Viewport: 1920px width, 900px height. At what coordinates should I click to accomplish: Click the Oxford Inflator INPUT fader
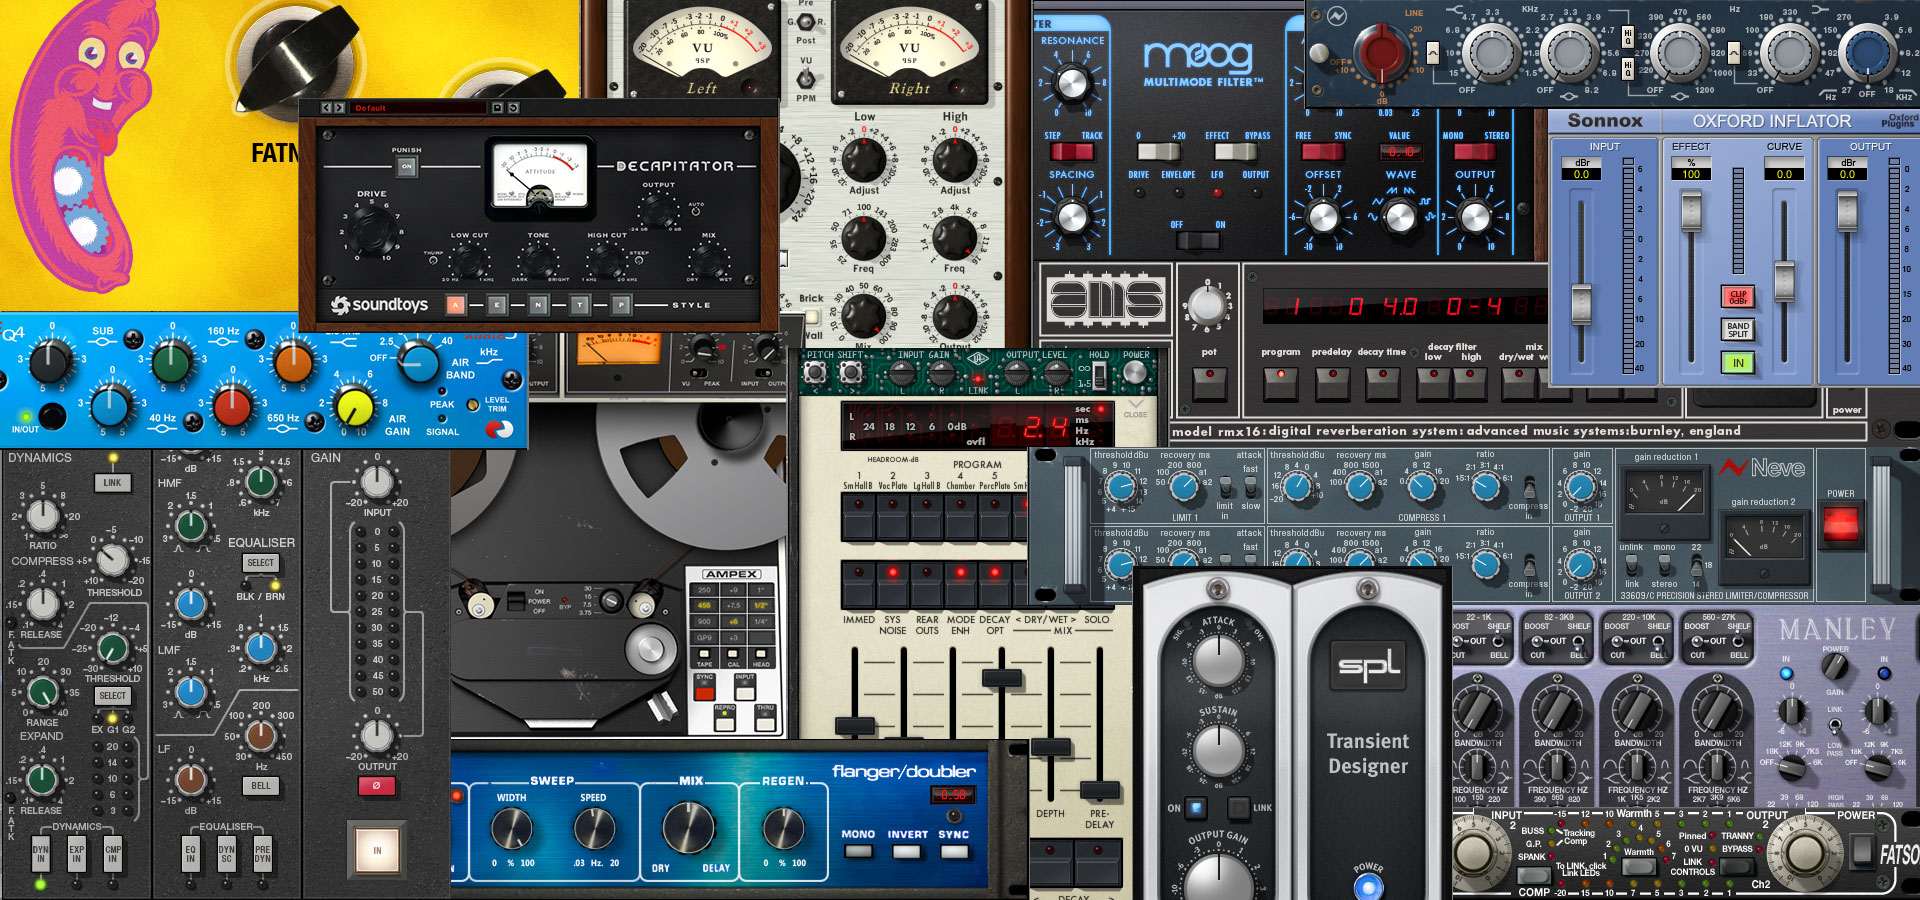pyautogui.click(x=1581, y=303)
